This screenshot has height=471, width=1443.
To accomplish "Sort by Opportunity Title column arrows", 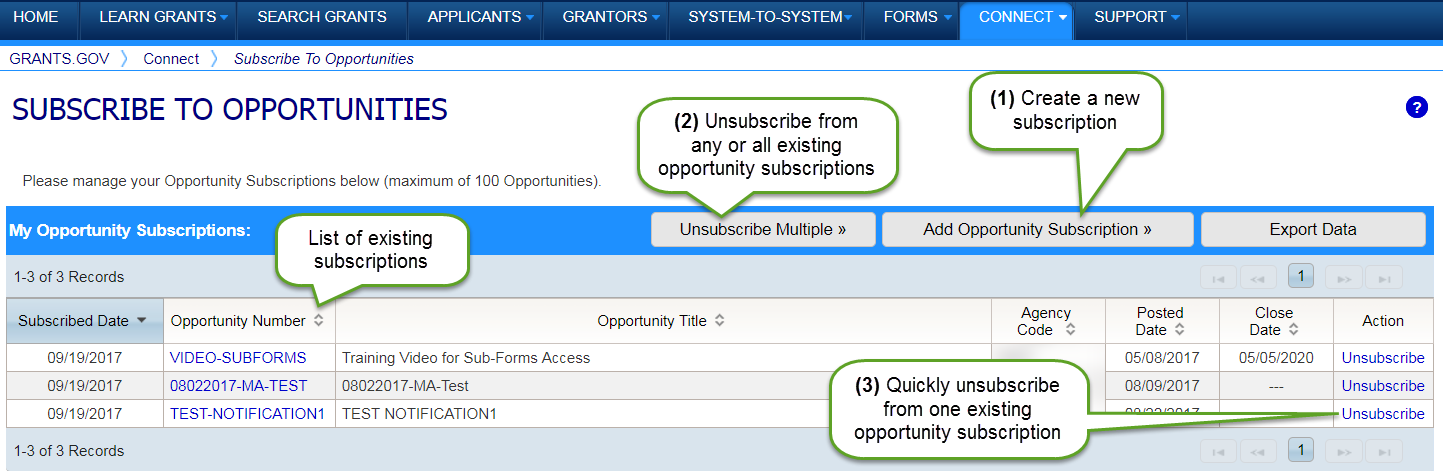I will tap(720, 321).
